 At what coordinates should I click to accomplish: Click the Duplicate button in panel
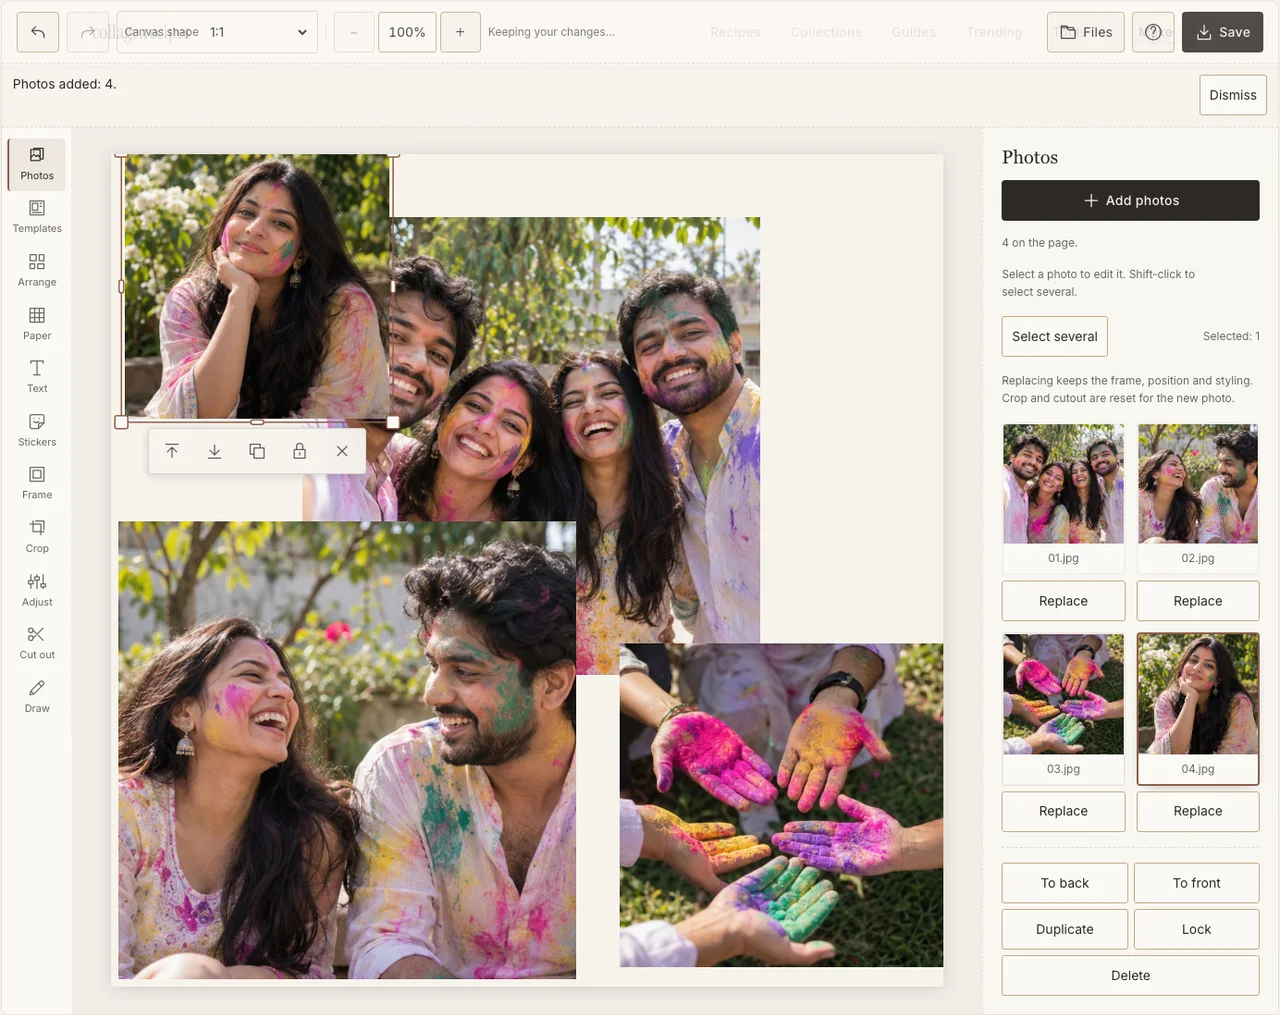point(1065,929)
